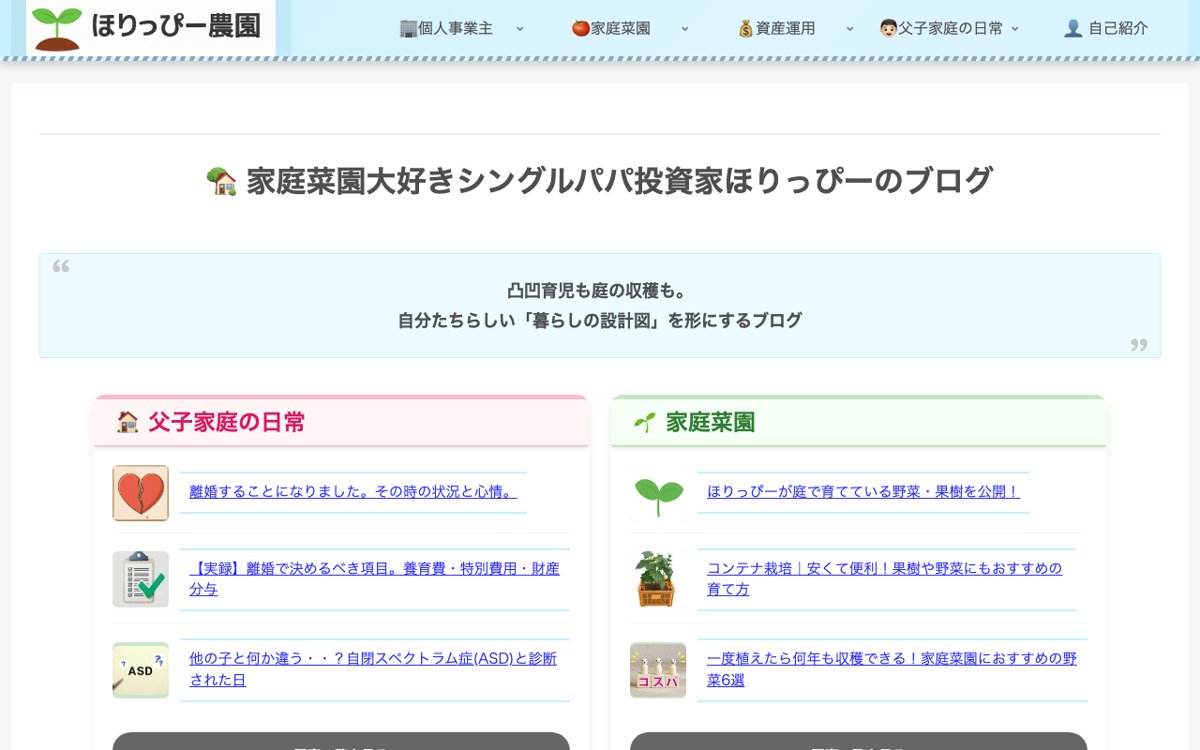Click the clipboard checklist thumbnail
The image size is (1200, 750).
pos(140,579)
